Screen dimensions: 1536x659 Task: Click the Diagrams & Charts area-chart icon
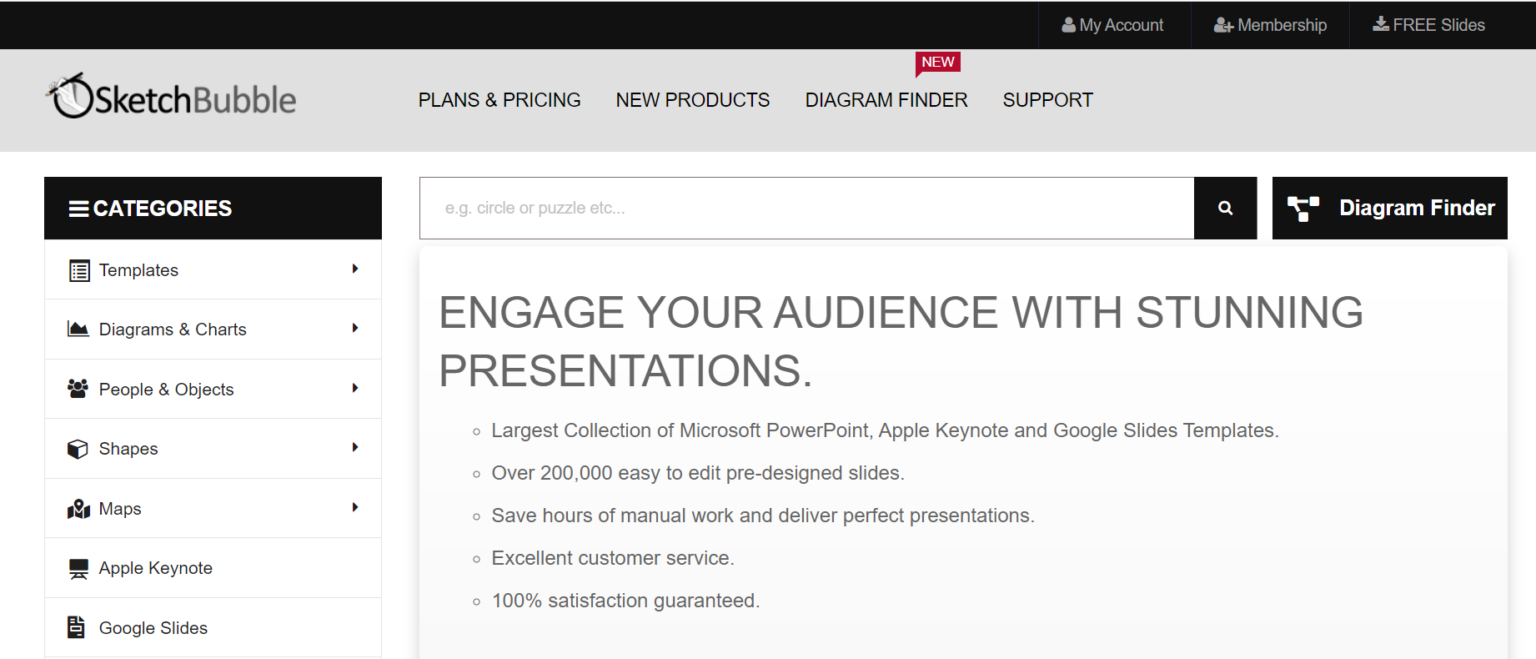point(78,329)
